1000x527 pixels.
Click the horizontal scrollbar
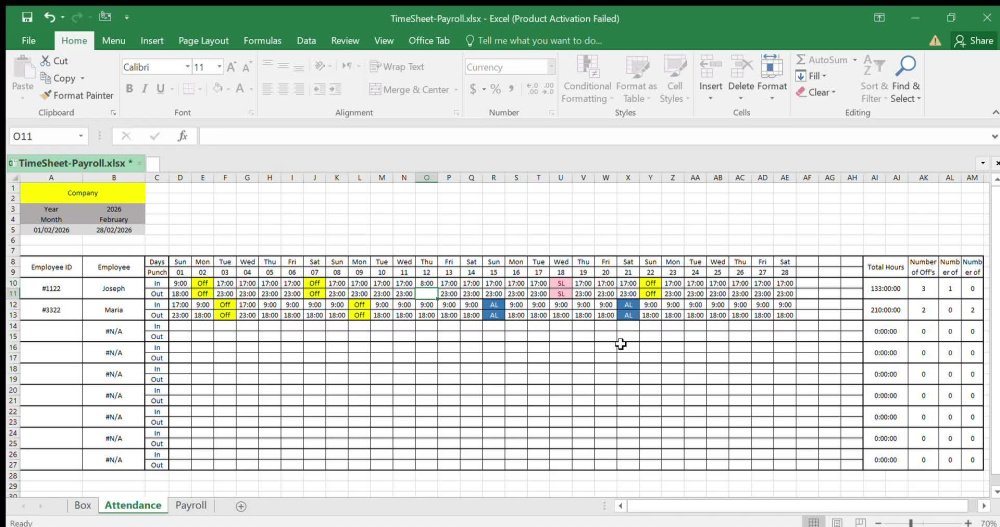click(797, 506)
